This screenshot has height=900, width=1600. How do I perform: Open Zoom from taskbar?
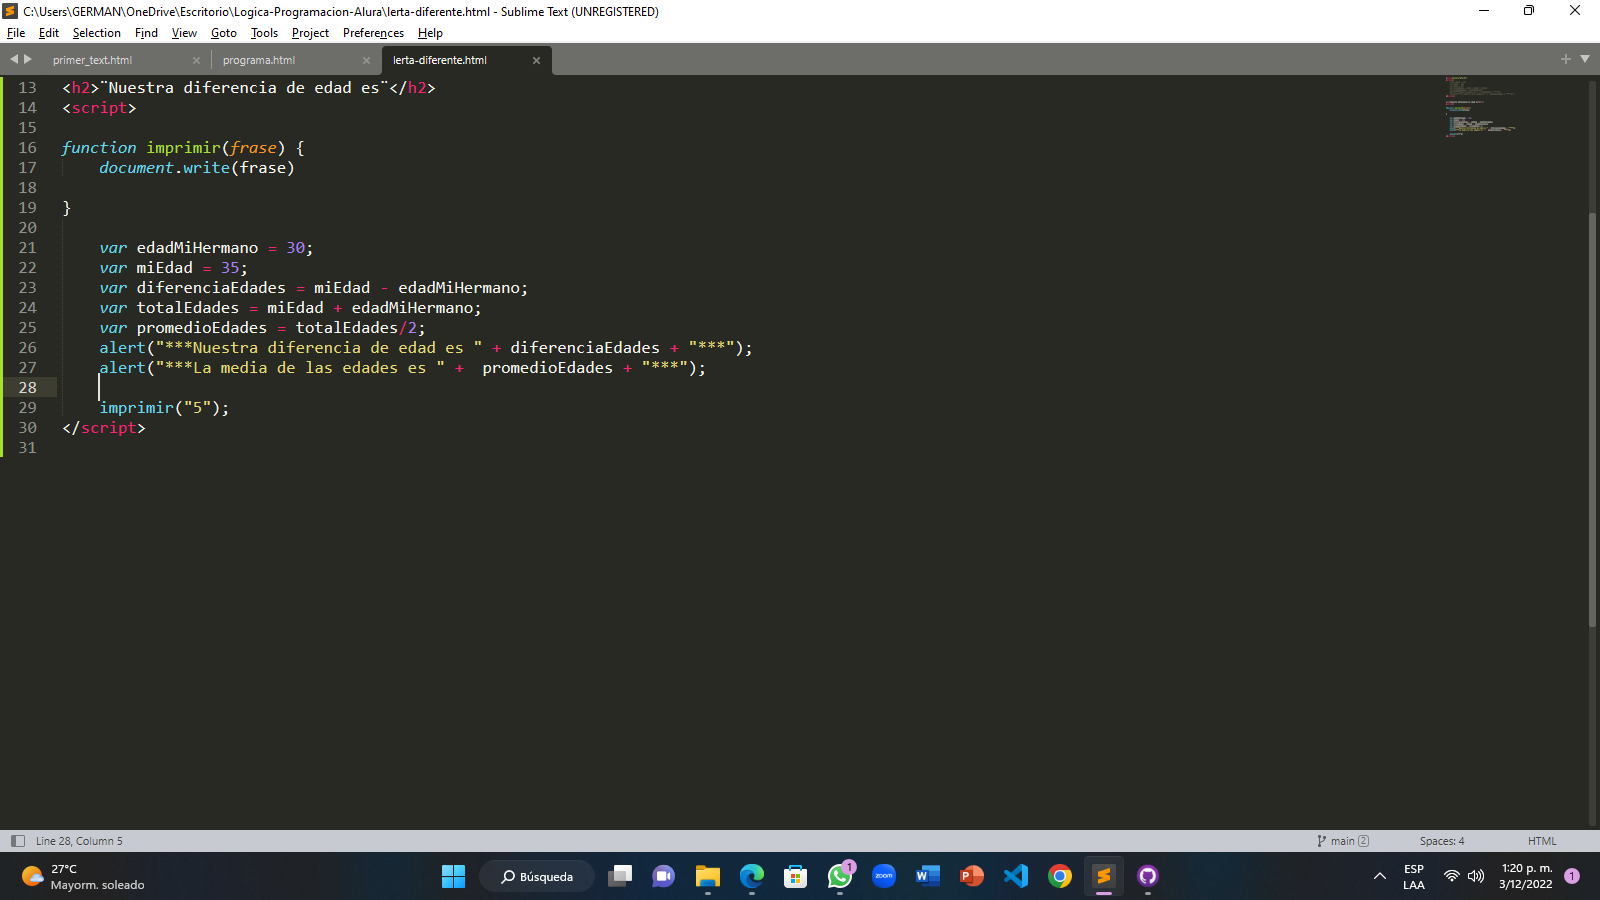884,877
